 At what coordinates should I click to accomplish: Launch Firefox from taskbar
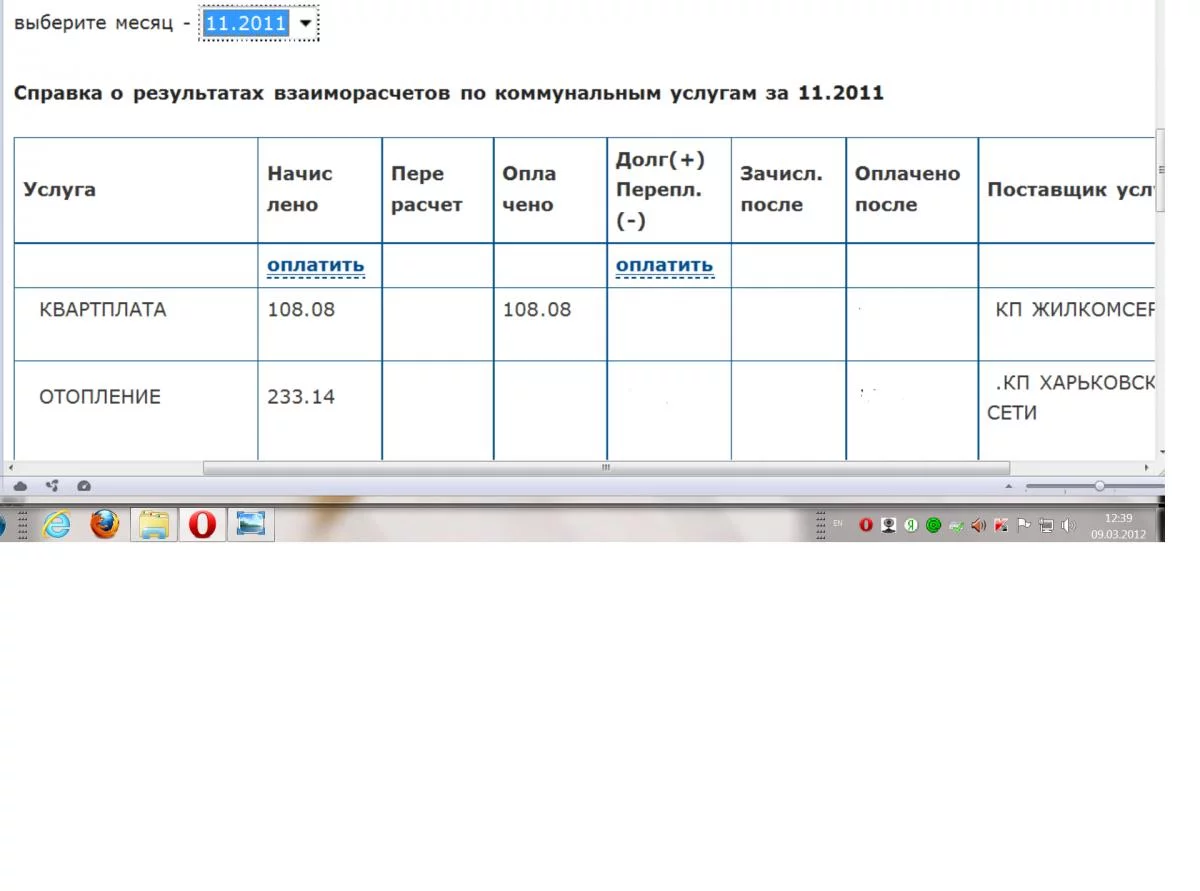pyautogui.click(x=105, y=524)
